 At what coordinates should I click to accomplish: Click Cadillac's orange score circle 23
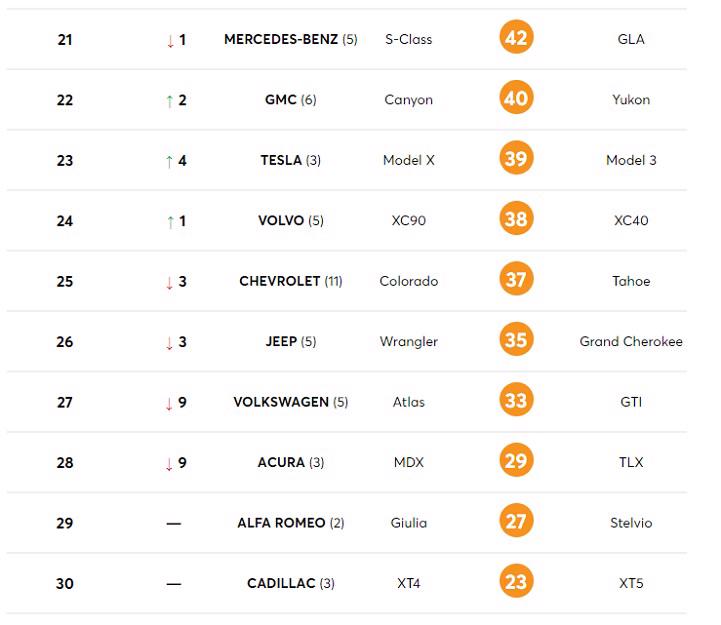click(516, 582)
